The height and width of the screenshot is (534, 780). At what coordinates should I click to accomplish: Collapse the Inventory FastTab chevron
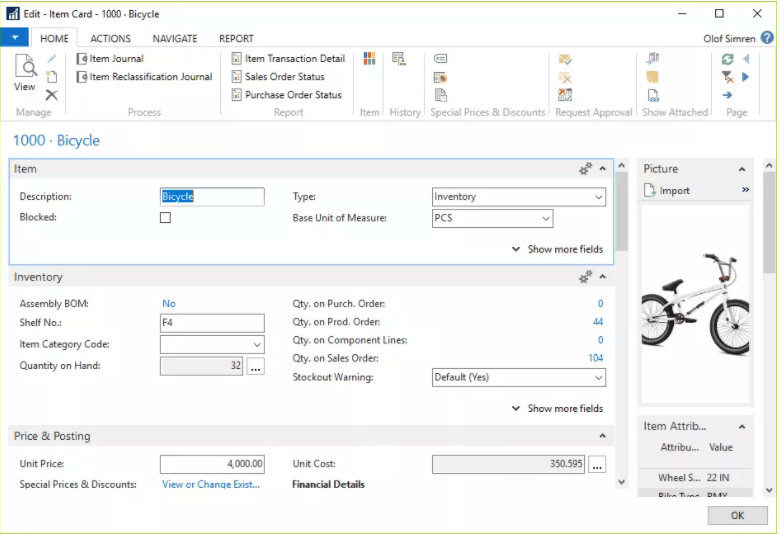[x=602, y=277]
